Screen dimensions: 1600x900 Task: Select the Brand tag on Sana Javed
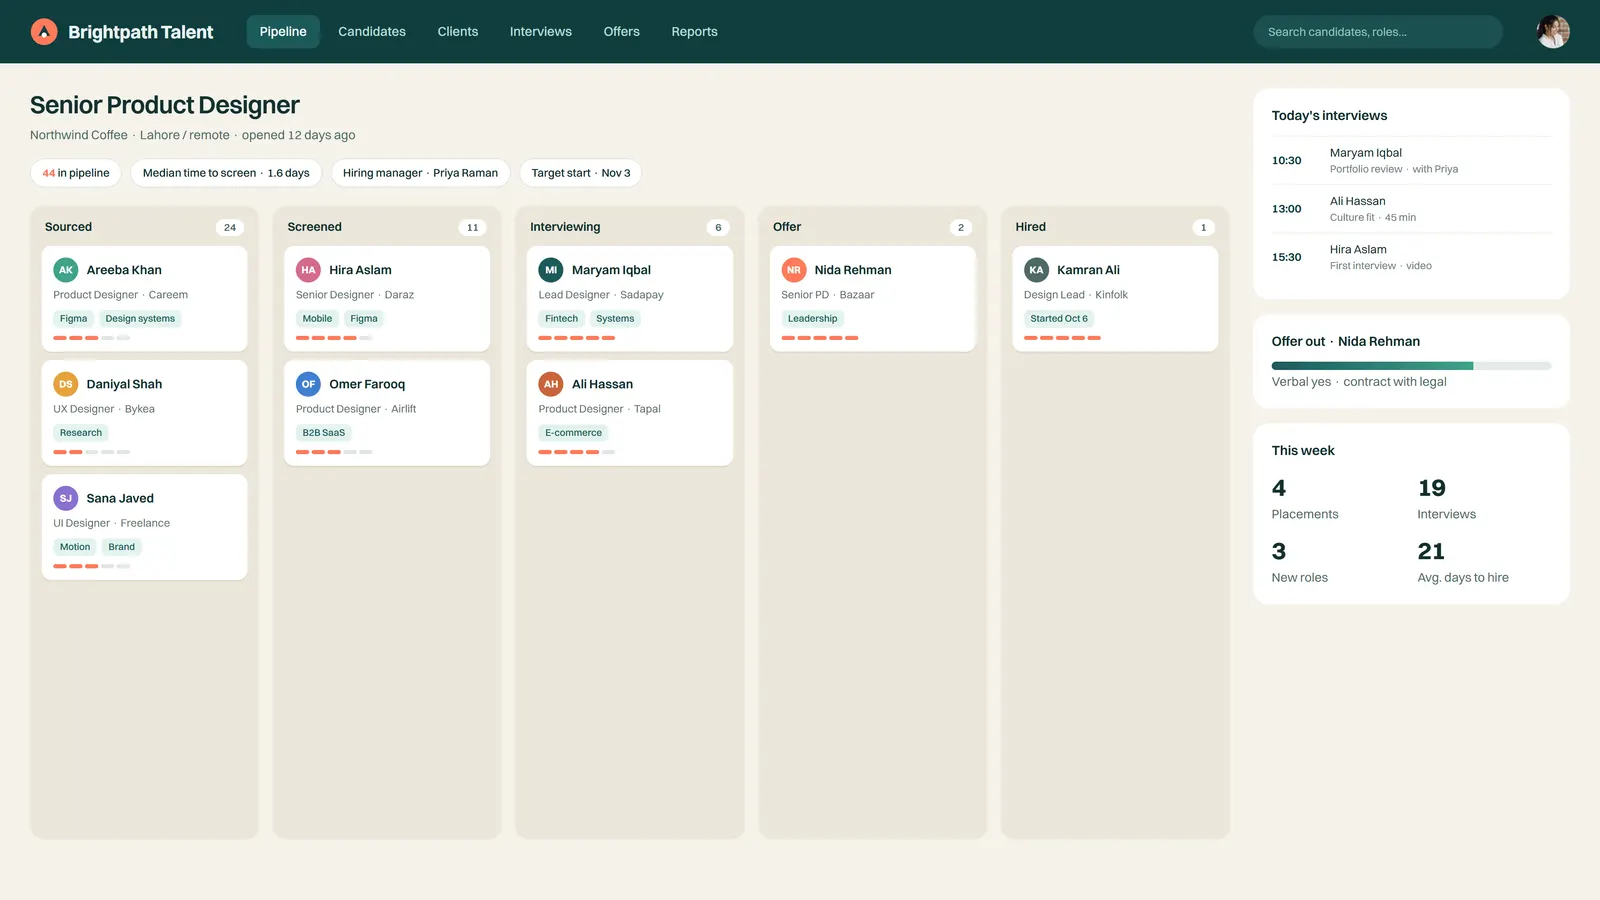point(122,547)
